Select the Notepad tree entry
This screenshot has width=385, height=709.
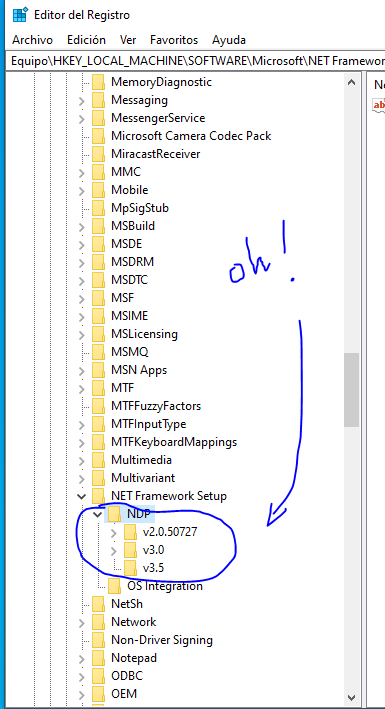pos(134,658)
